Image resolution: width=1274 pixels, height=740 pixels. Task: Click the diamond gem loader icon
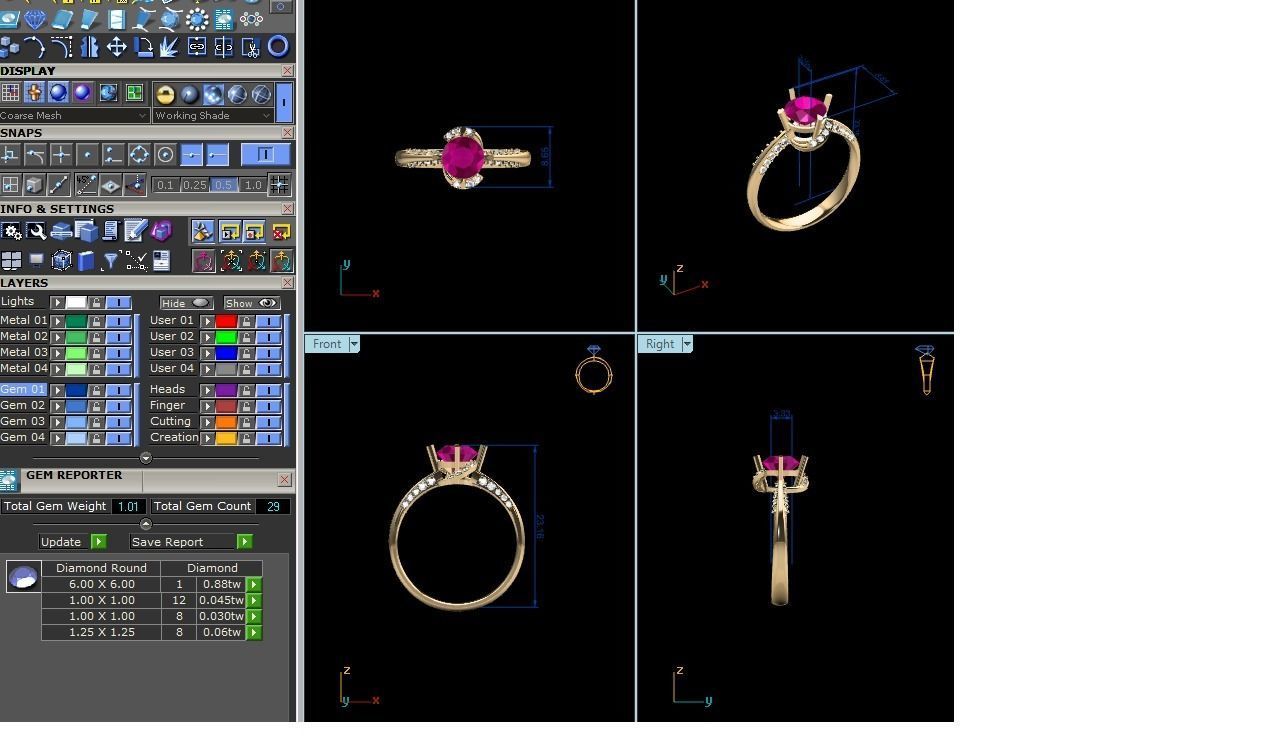point(35,19)
